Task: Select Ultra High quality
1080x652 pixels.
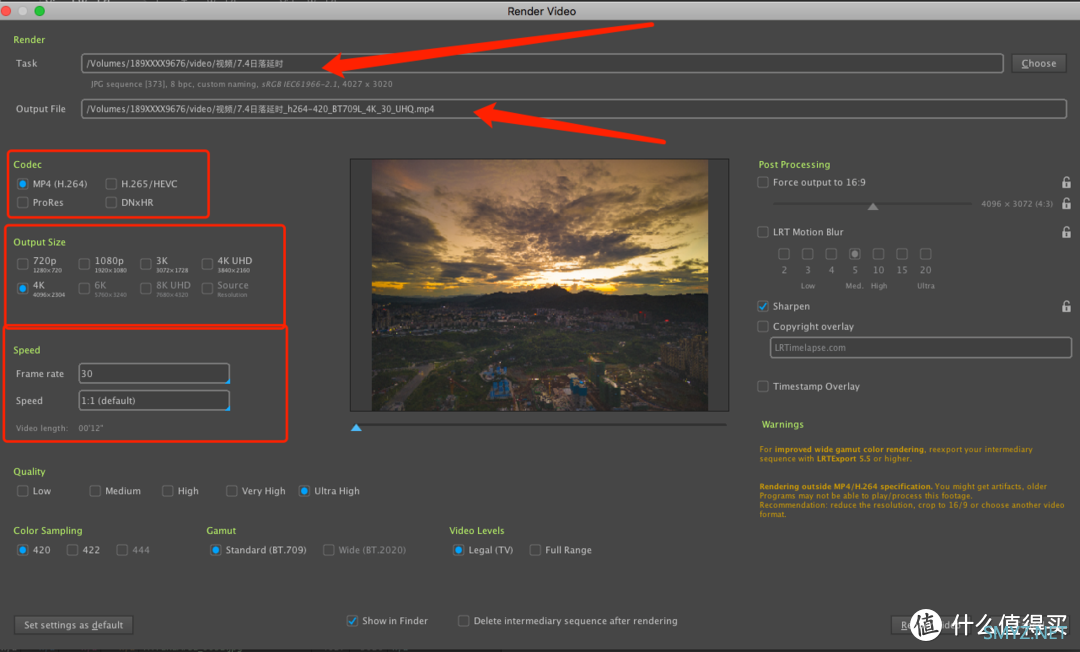Action: 304,491
